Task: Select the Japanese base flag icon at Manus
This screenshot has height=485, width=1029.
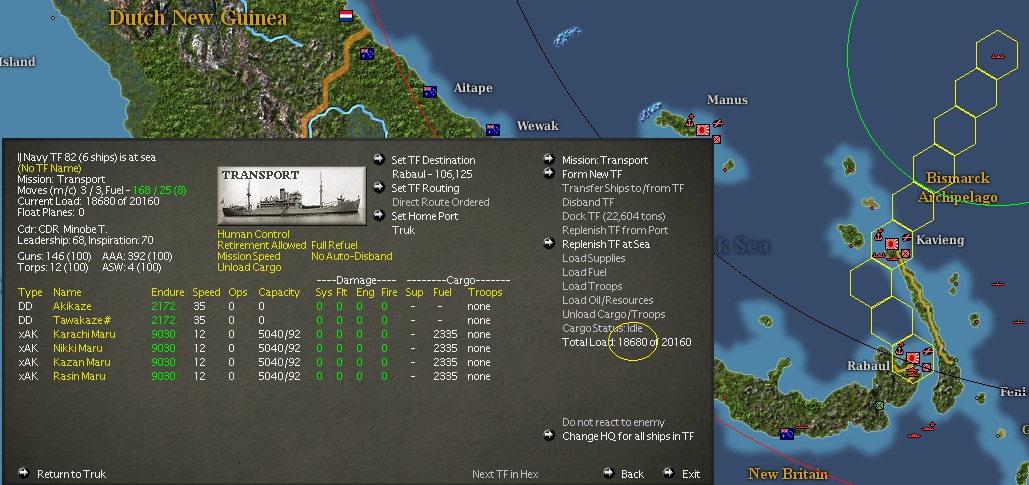Action: pos(703,130)
